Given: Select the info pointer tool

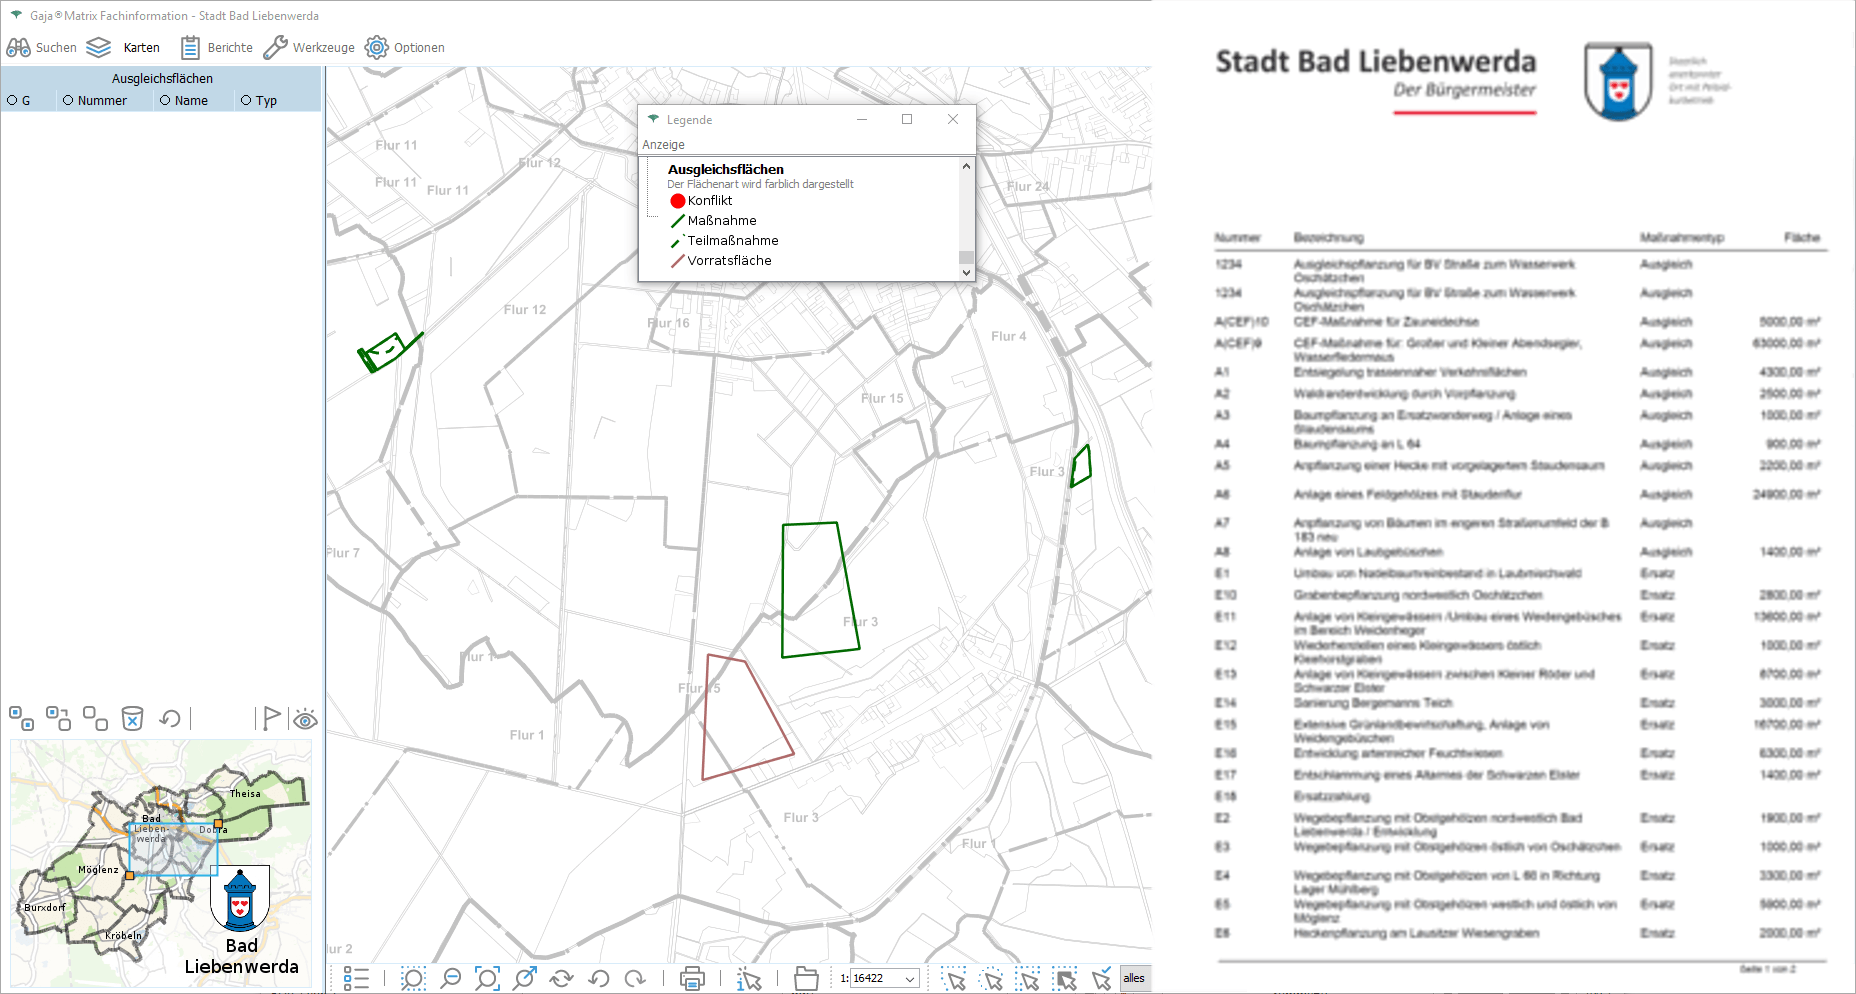Looking at the screenshot, I should pyautogui.click(x=749, y=978).
